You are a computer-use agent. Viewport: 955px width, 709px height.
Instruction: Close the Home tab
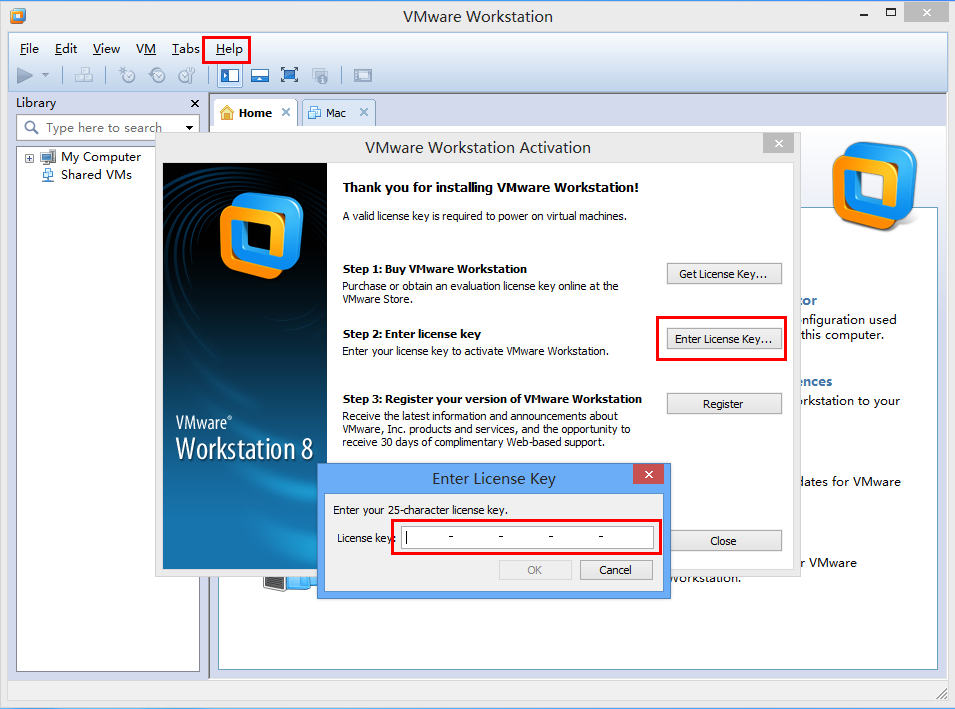[x=286, y=112]
